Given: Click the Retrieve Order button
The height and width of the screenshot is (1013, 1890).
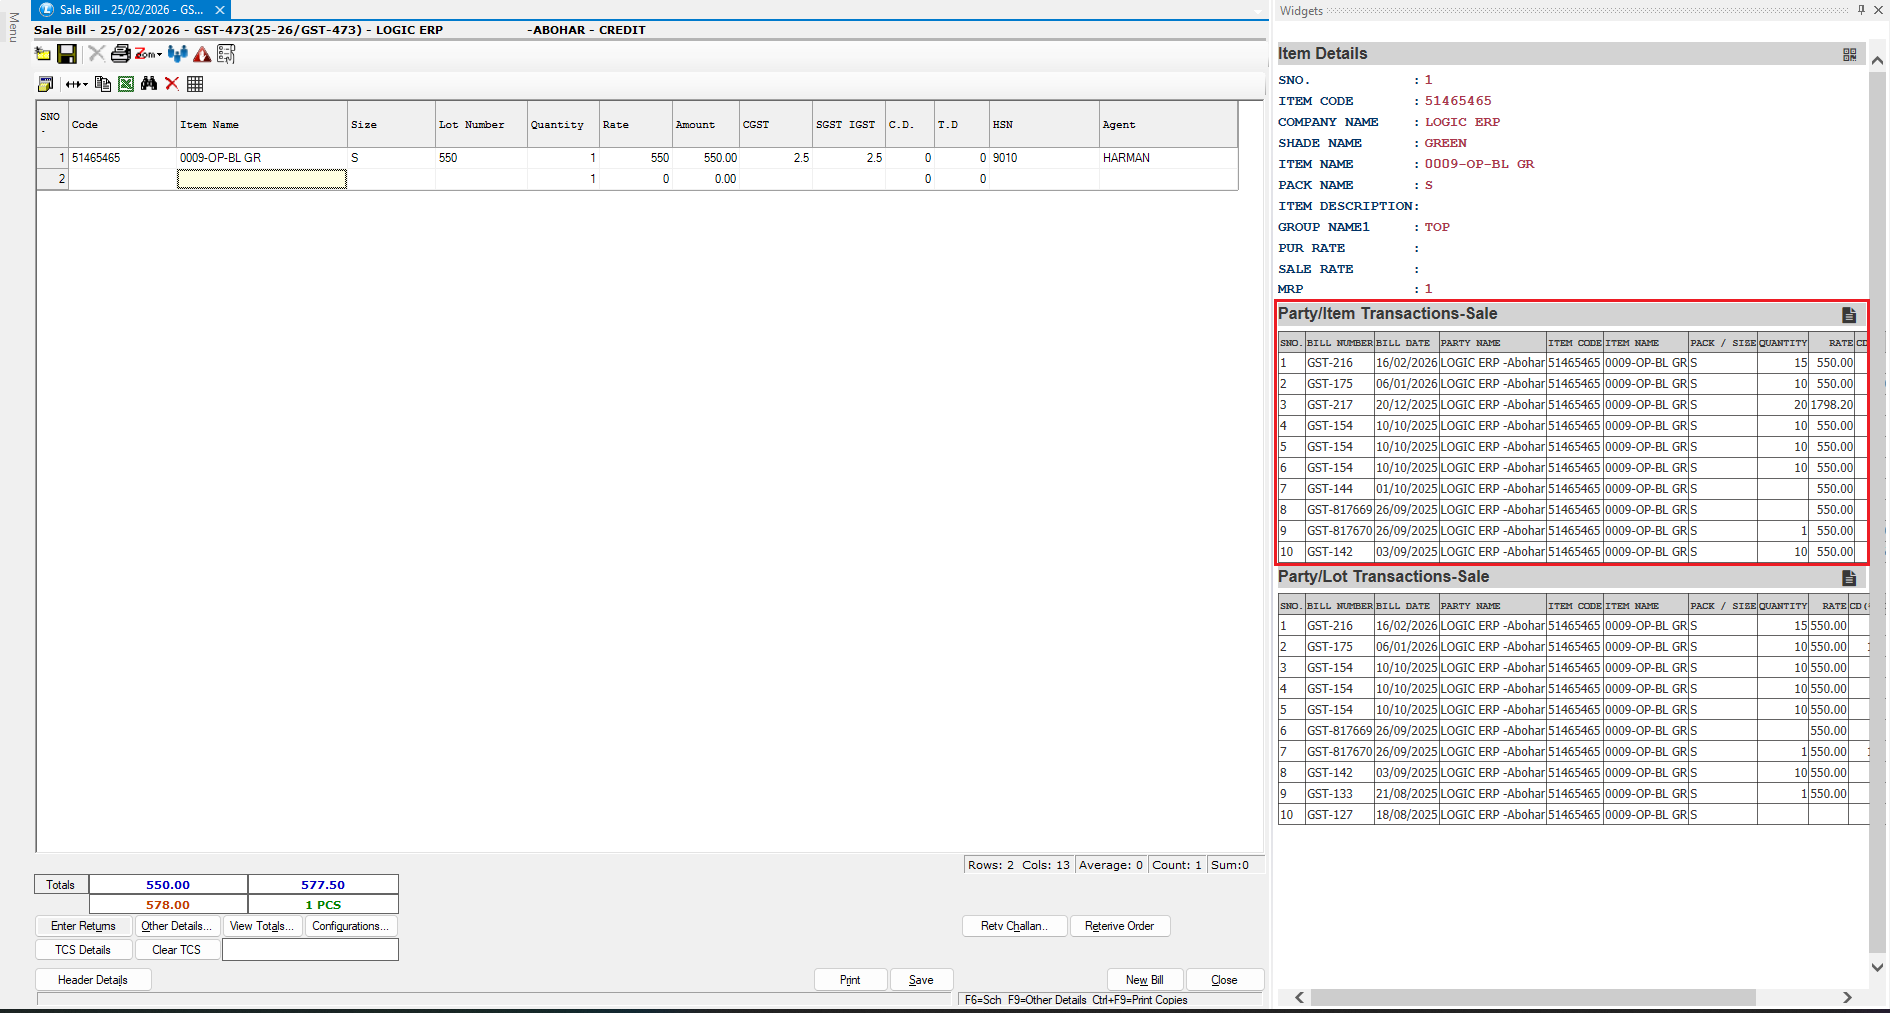Looking at the screenshot, I should (x=1119, y=926).
